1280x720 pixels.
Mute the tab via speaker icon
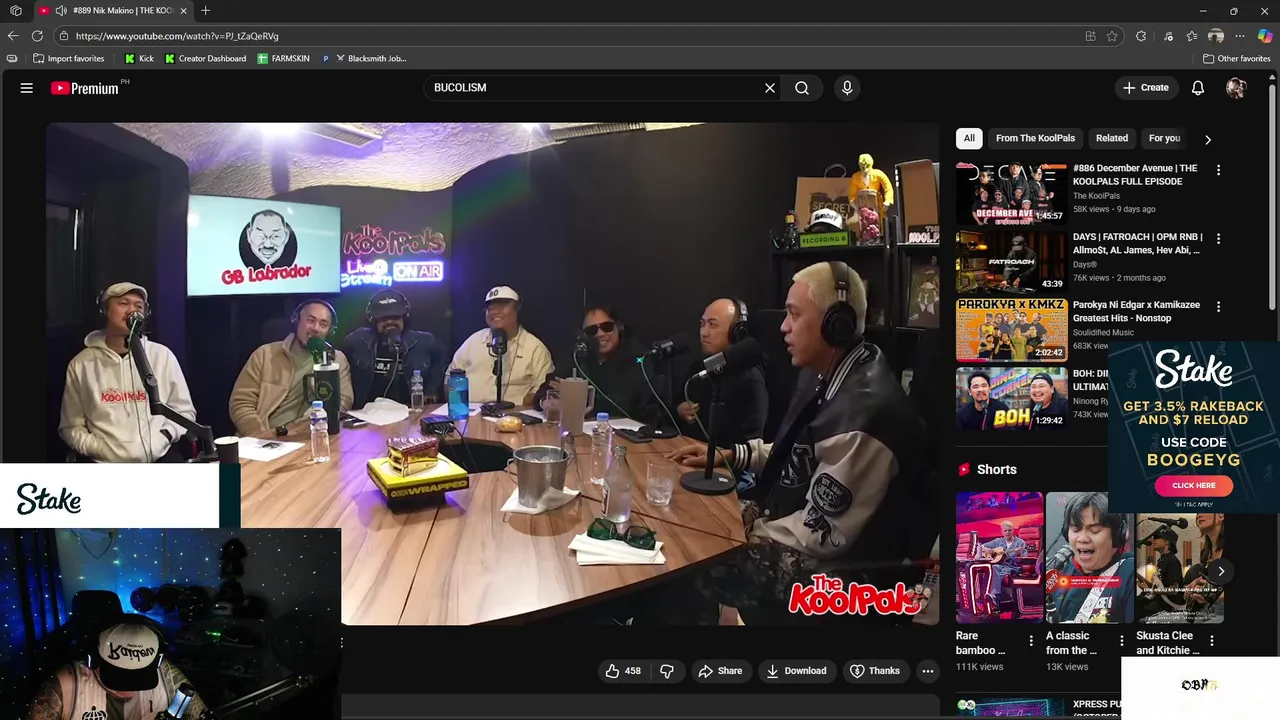click(x=61, y=11)
